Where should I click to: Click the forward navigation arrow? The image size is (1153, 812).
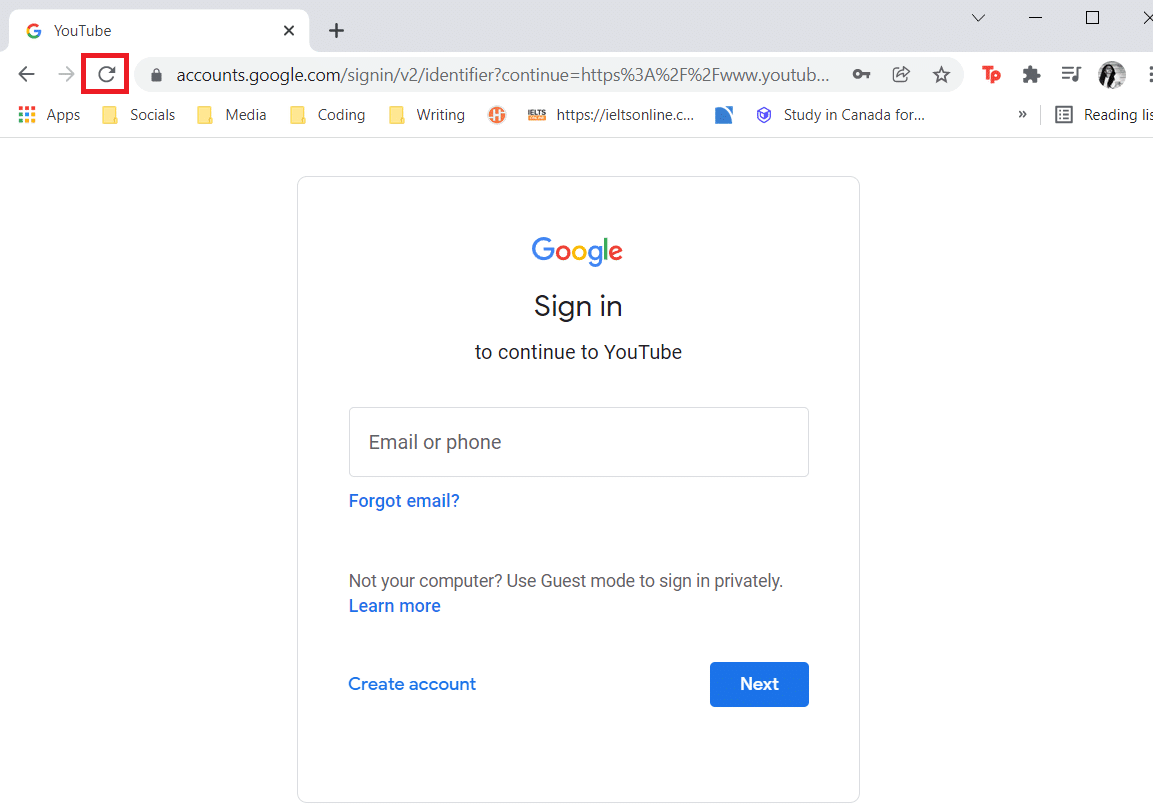click(x=66, y=74)
